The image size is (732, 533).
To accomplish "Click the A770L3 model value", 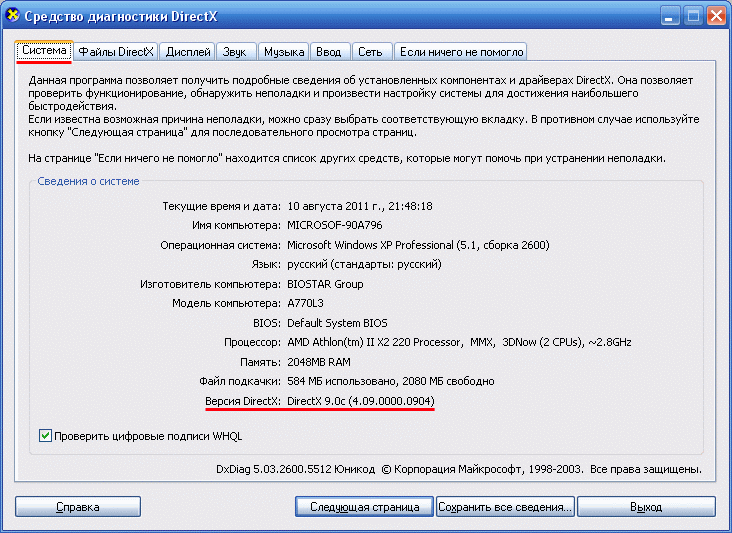I will pyautogui.click(x=305, y=303).
